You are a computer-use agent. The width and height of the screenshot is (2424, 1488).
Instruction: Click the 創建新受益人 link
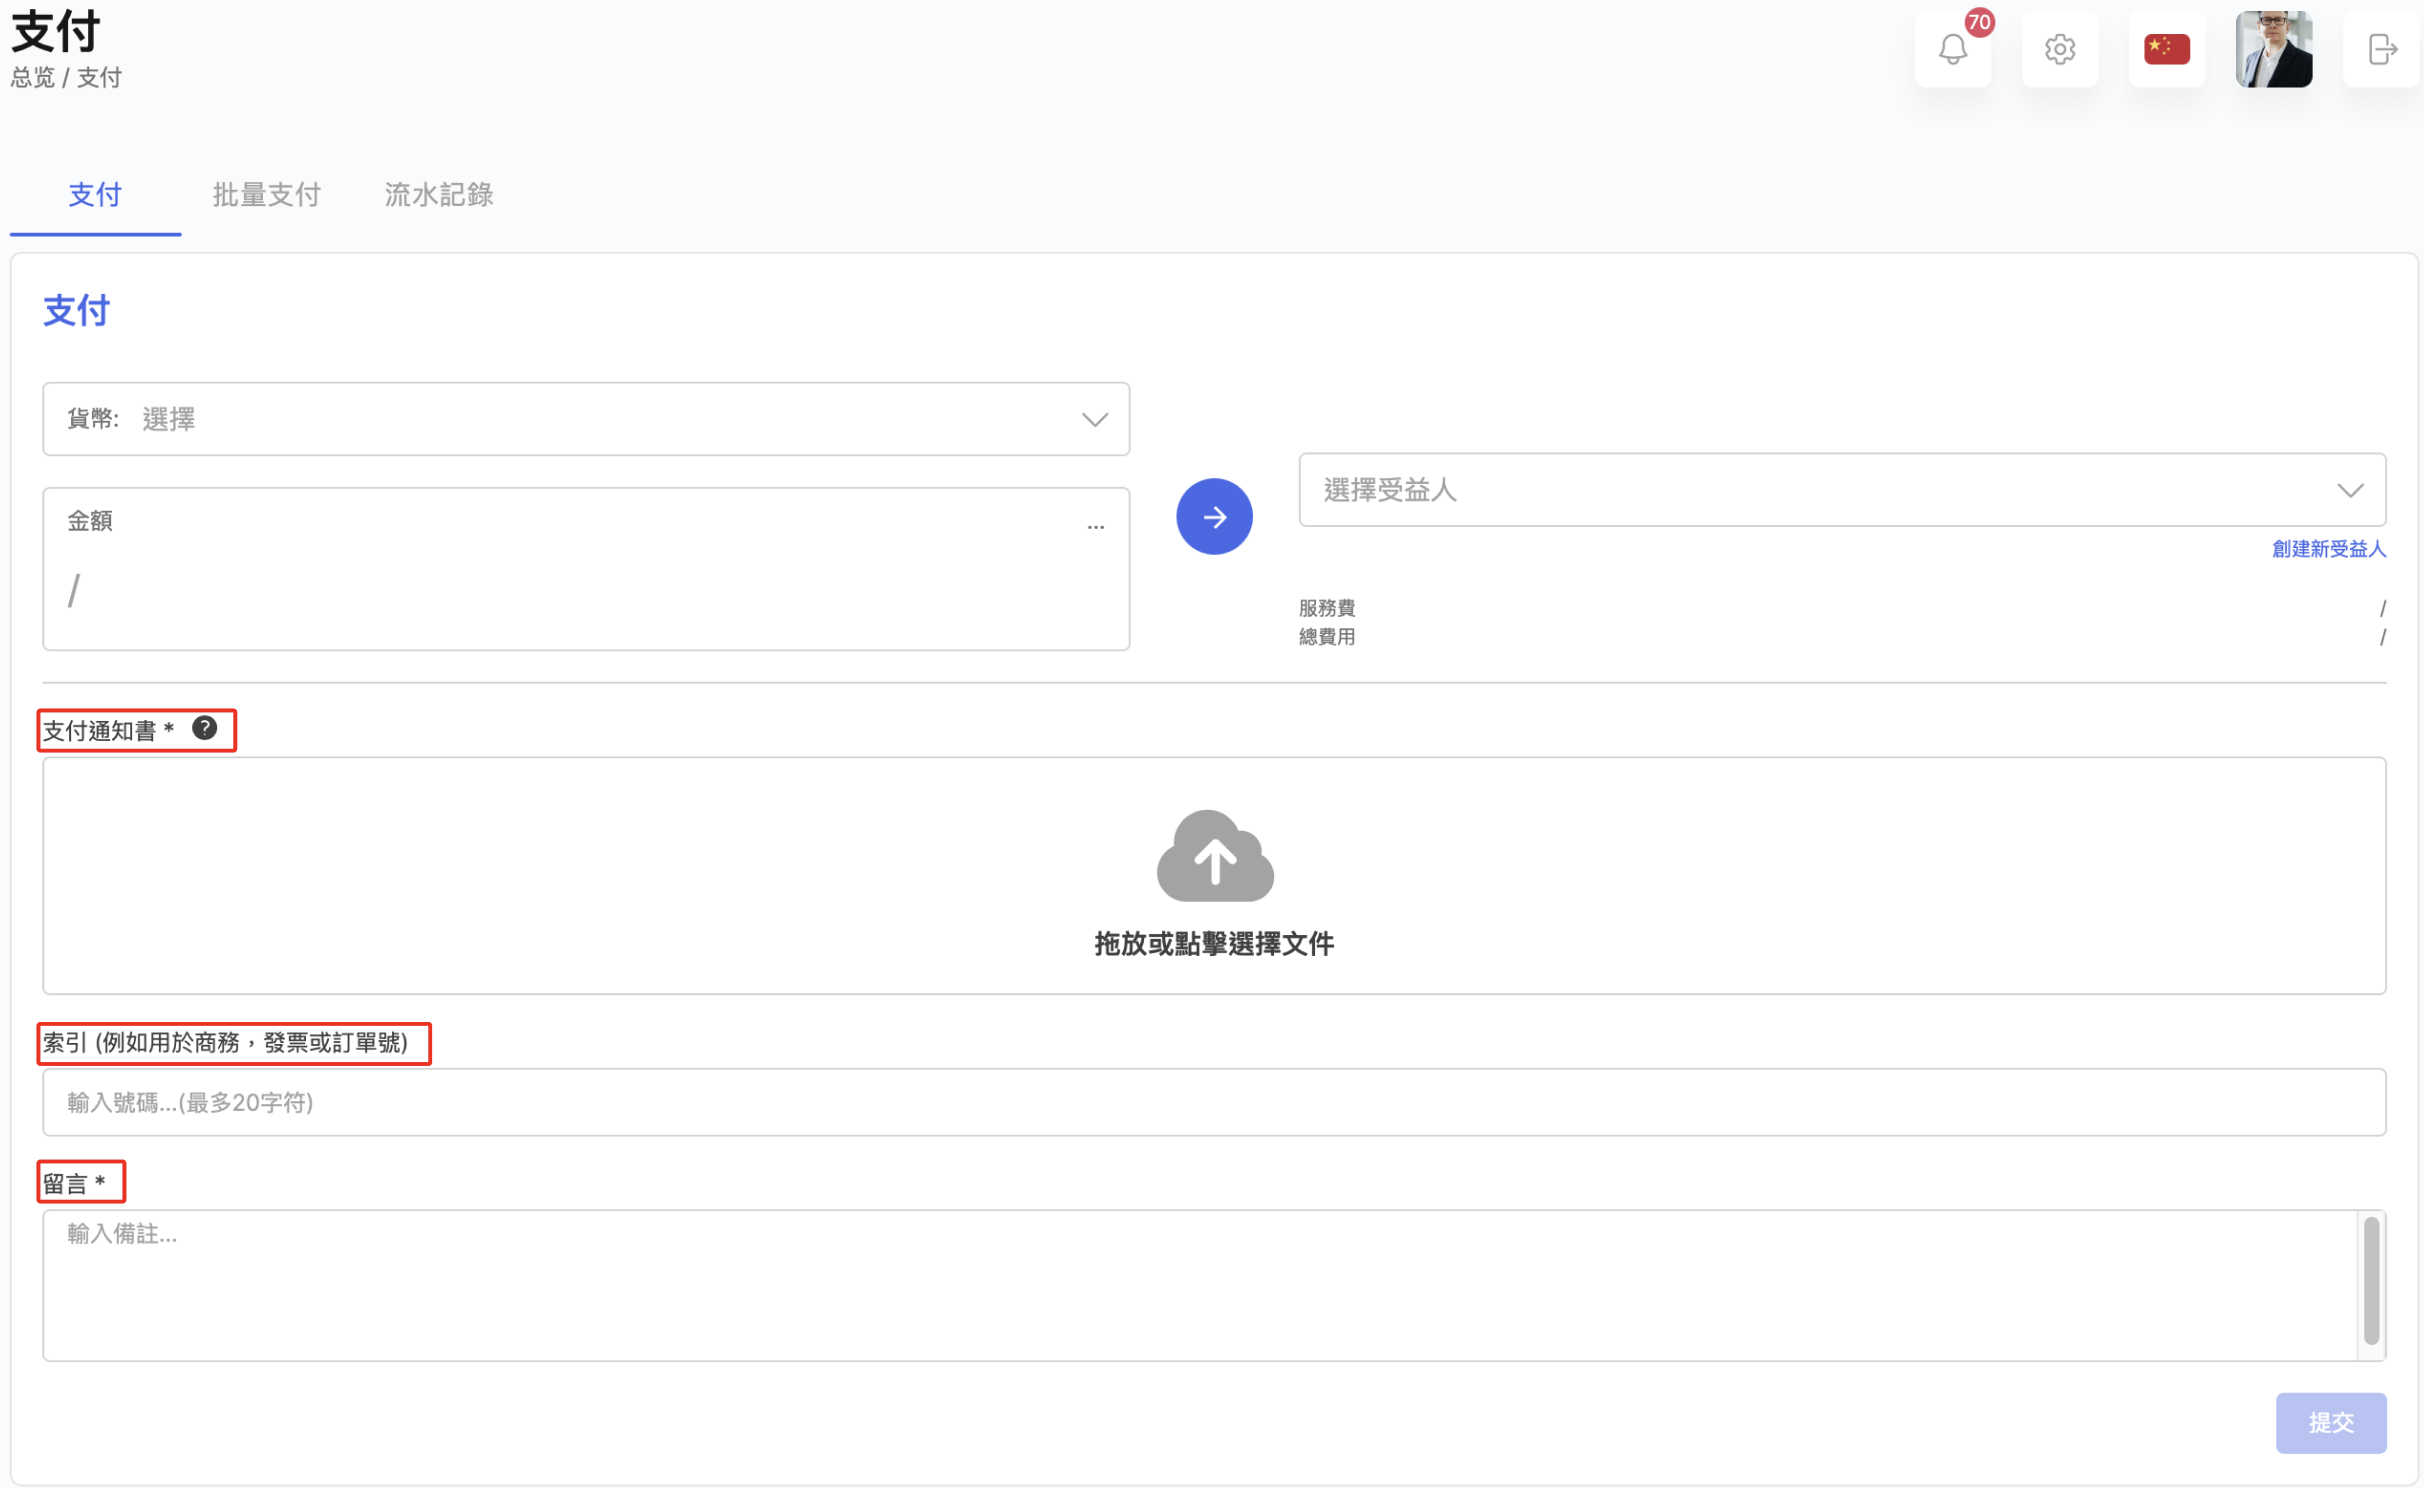[x=2328, y=548]
